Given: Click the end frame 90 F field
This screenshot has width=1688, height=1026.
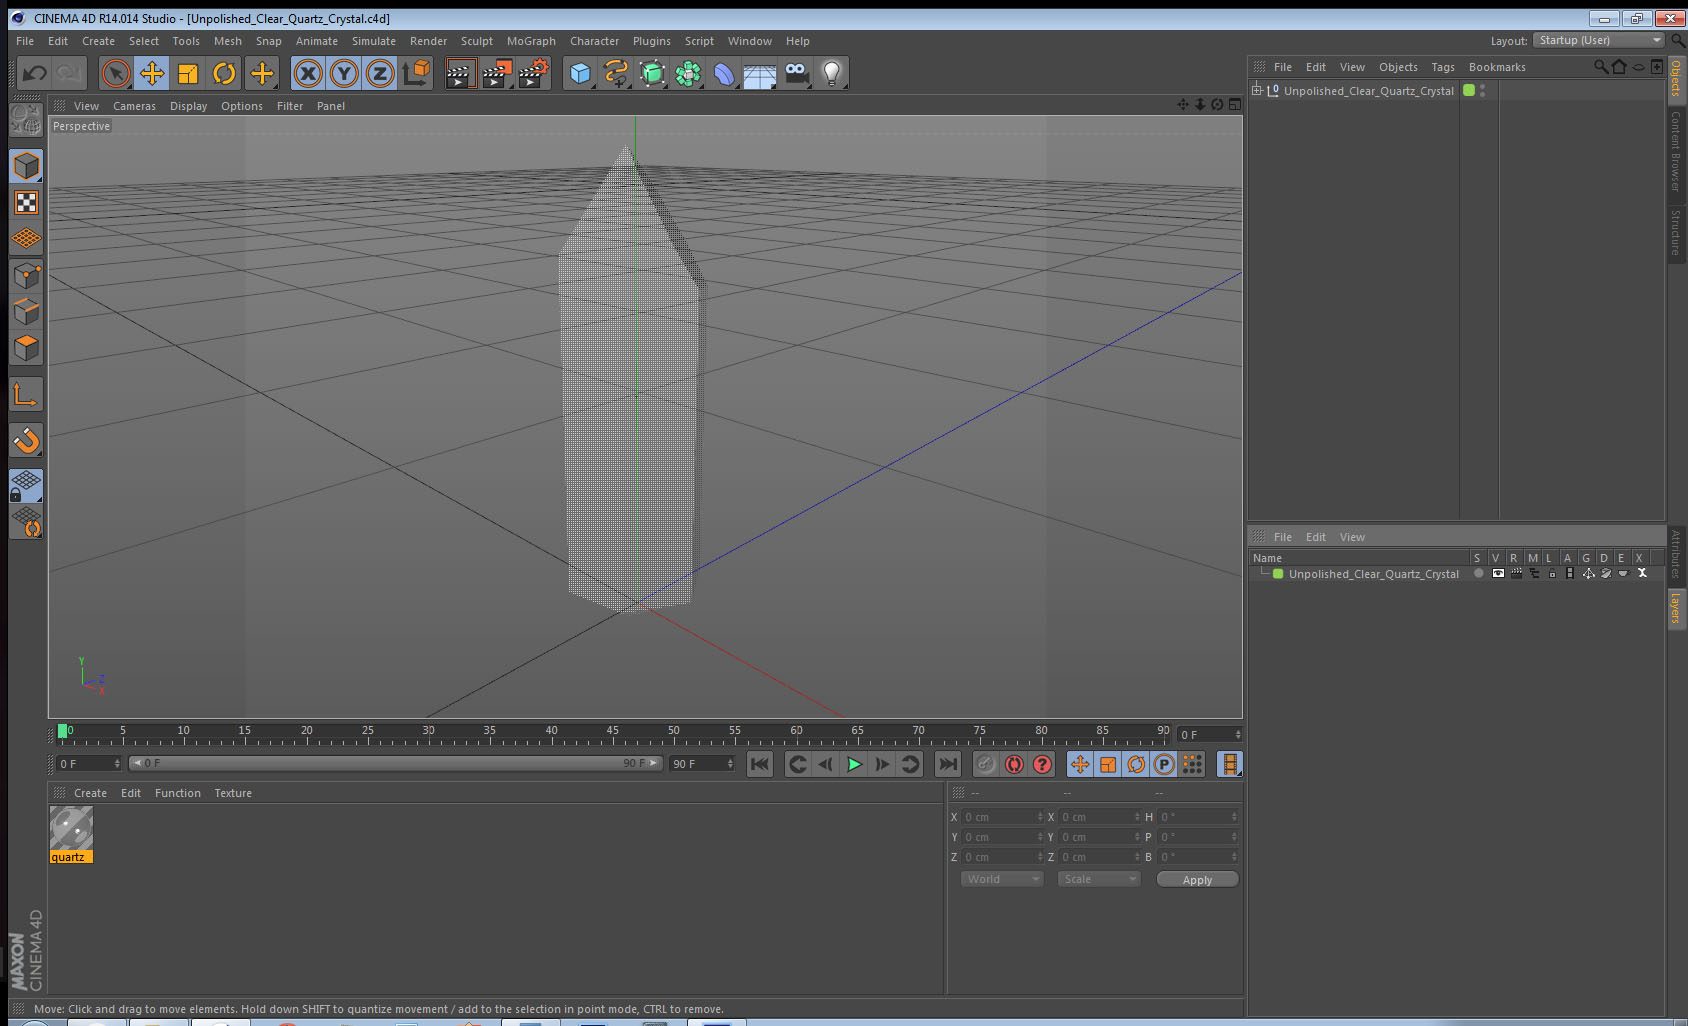Looking at the screenshot, I should point(702,763).
